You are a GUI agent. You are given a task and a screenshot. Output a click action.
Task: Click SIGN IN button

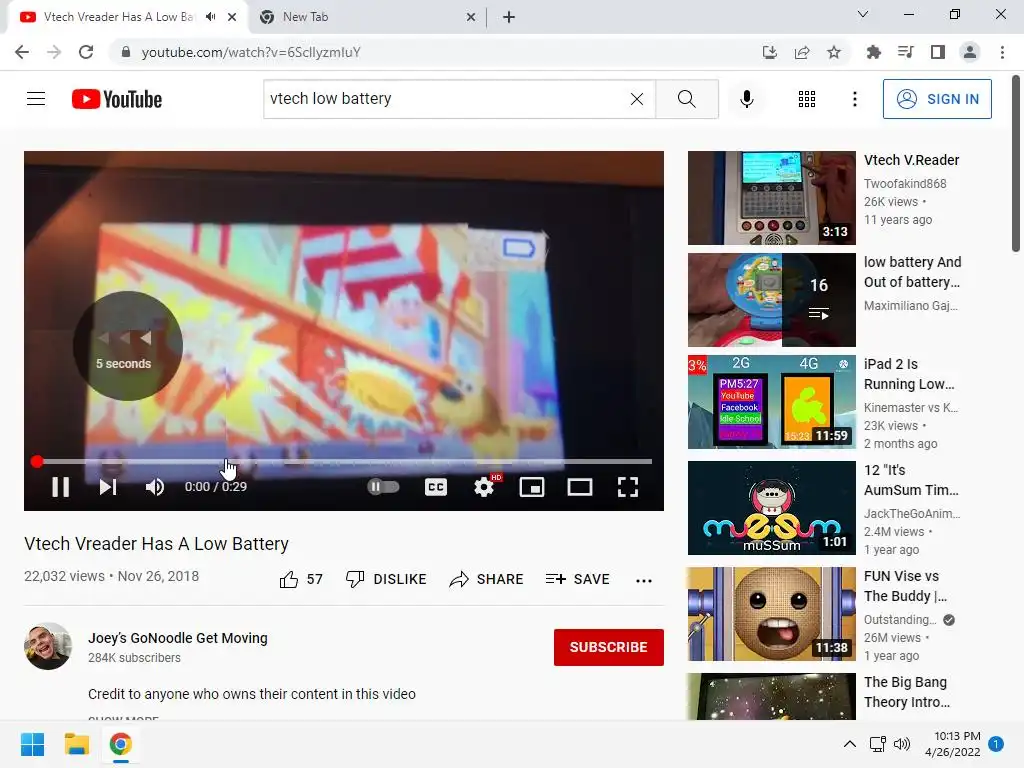[x=937, y=99]
